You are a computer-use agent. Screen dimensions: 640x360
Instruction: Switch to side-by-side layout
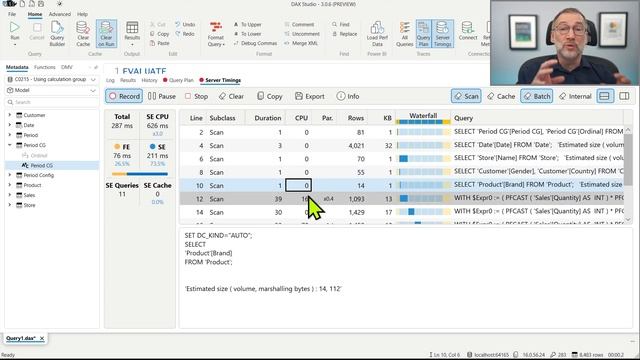tap(624, 96)
